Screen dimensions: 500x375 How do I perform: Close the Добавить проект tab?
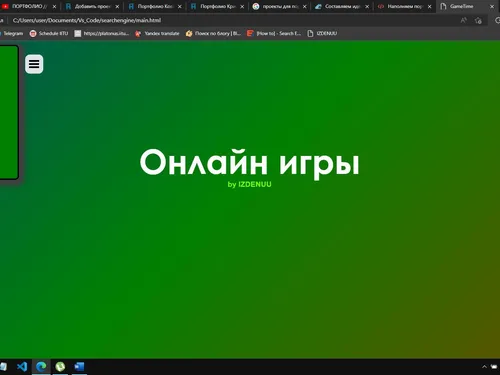[117, 7]
